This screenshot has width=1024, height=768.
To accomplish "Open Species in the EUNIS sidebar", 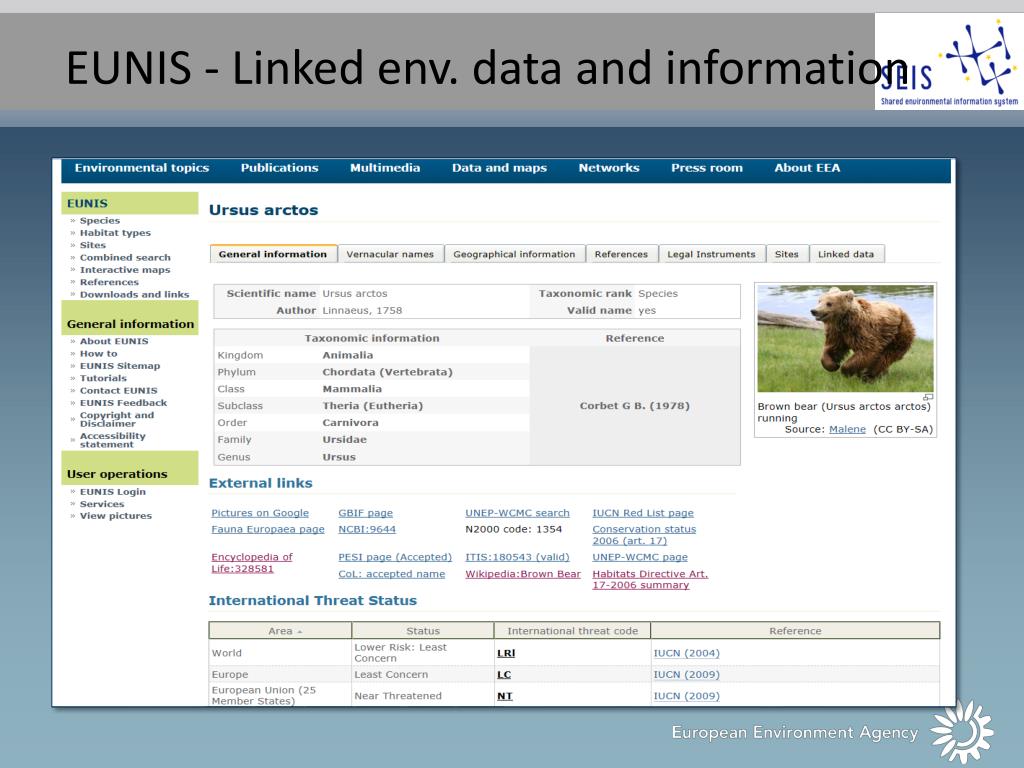I will click(100, 221).
